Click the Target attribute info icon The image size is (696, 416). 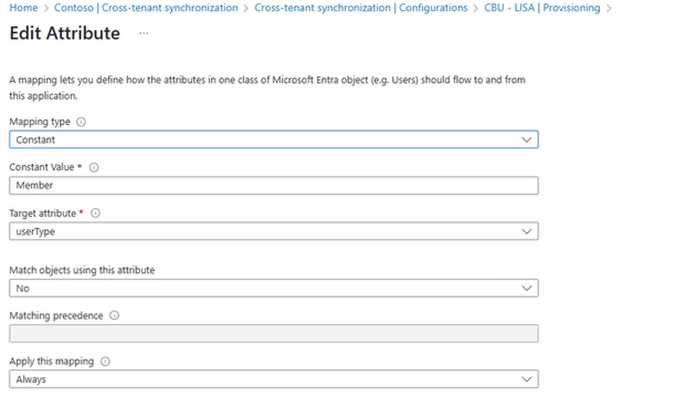pos(96,213)
